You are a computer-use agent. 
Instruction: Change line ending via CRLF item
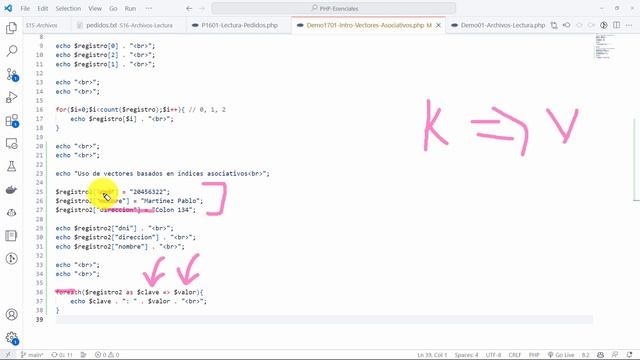[515, 355]
